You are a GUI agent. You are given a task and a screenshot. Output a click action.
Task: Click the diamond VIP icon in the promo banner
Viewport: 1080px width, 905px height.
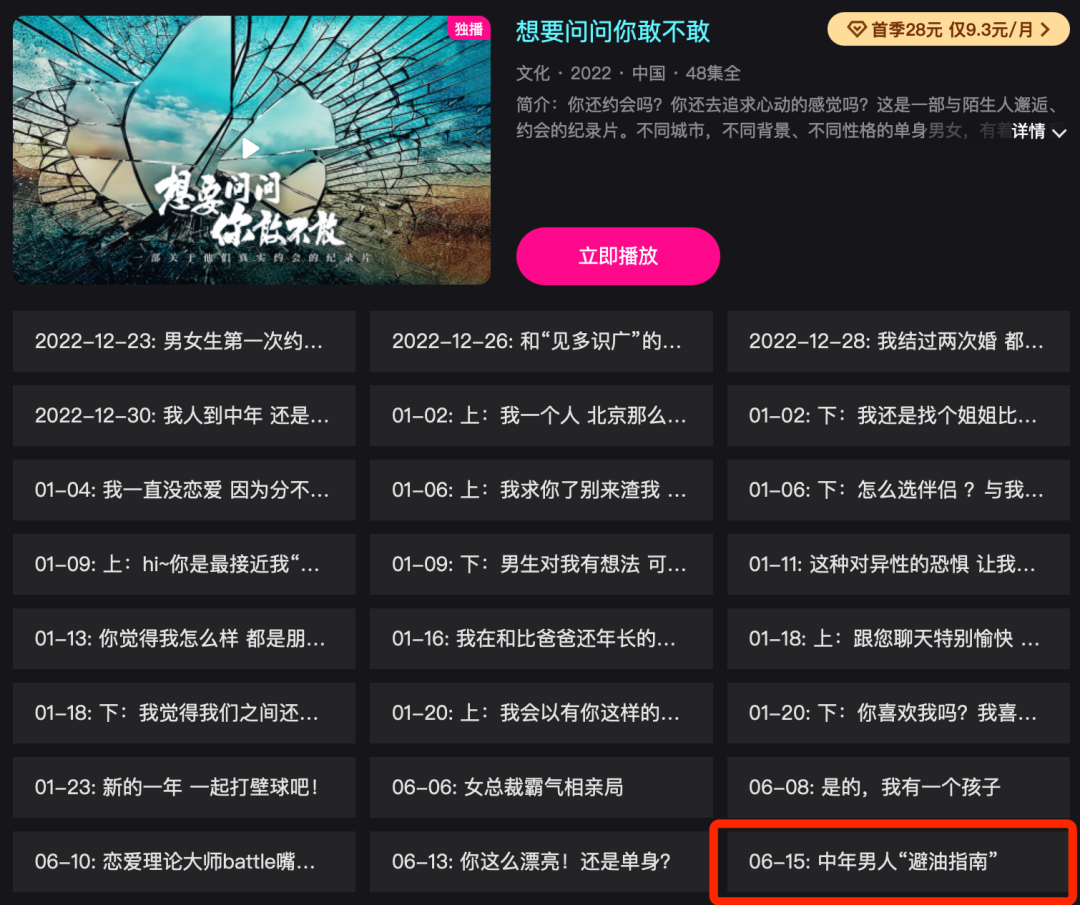coord(856,30)
